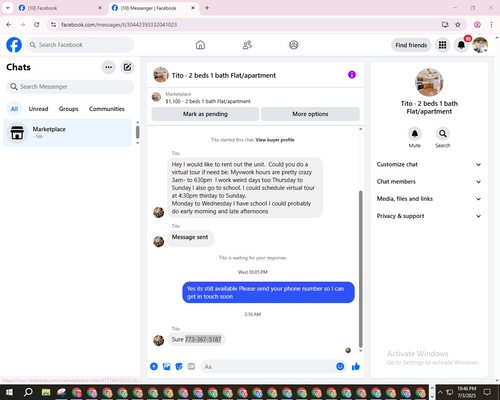The height and width of the screenshot is (400, 500).
Task: Select the All chats filter tab
Action: [x=14, y=109]
